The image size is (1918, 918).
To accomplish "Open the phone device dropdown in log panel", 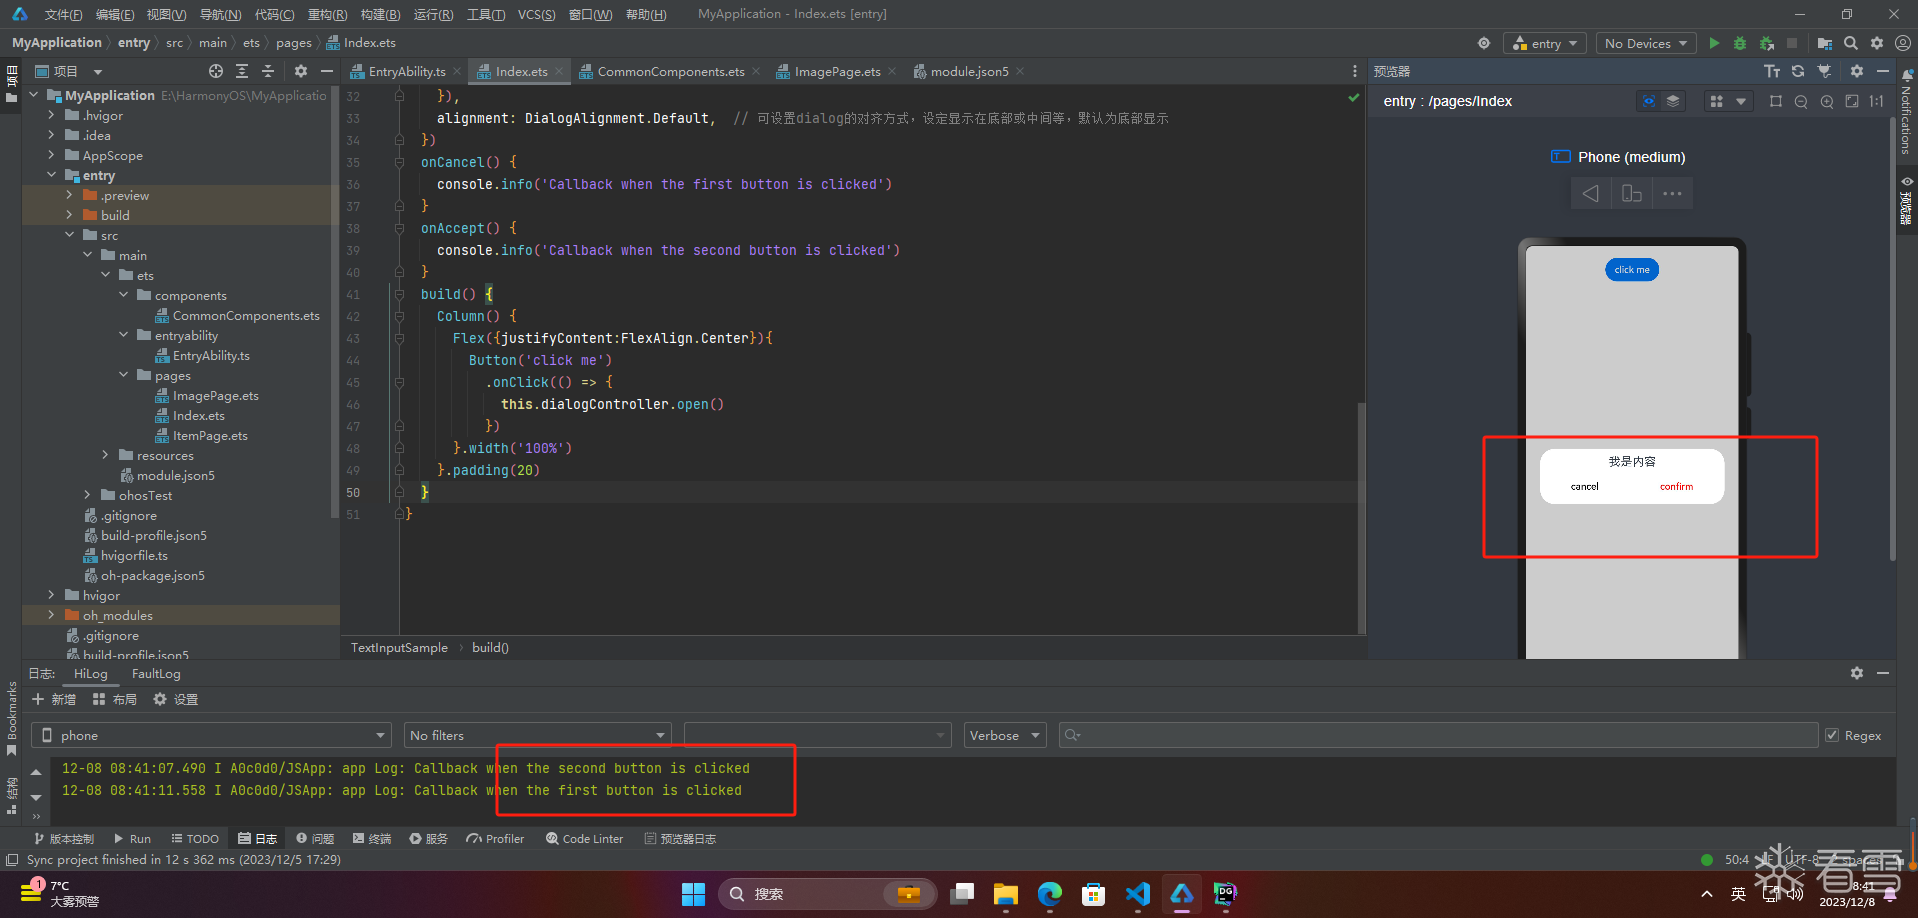I will click(x=213, y=735).
